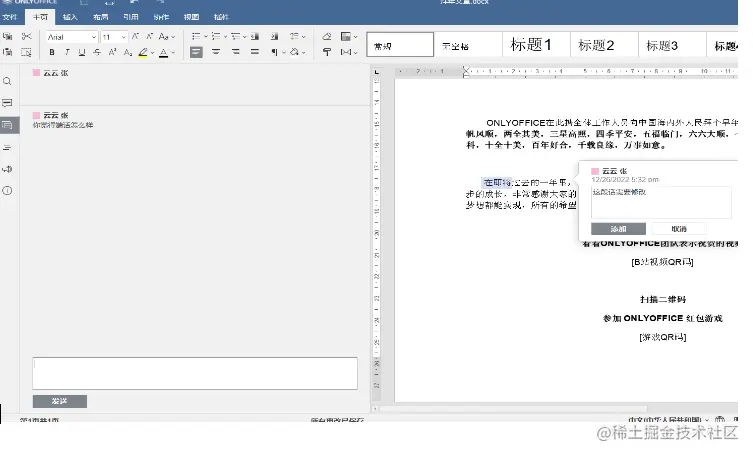Click the decrease indent icon
This screenshot has width=753, height=456.
255,36
